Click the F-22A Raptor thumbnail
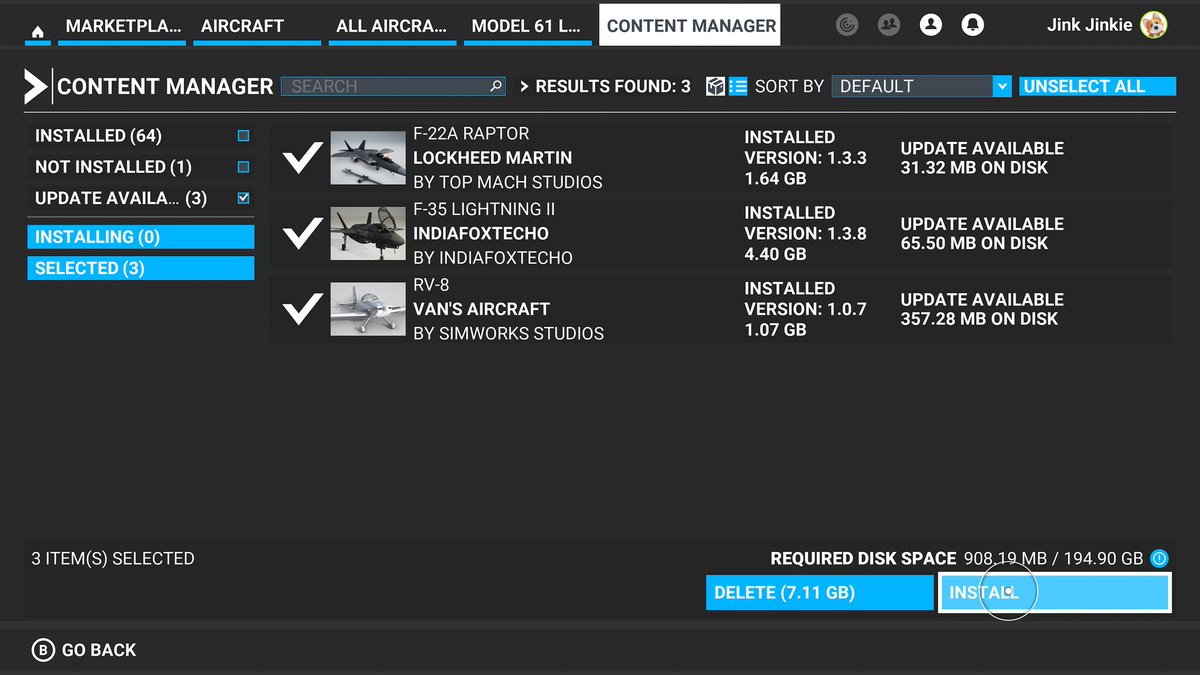This screenshot has height=675, width=1200. 367,158
